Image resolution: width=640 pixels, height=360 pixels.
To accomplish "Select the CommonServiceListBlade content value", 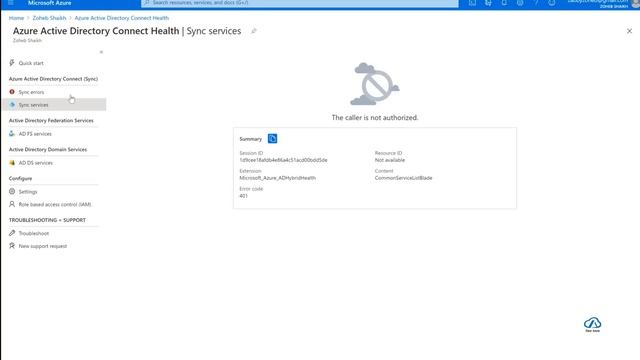I will pyautogui.click(x=403, y=178).
